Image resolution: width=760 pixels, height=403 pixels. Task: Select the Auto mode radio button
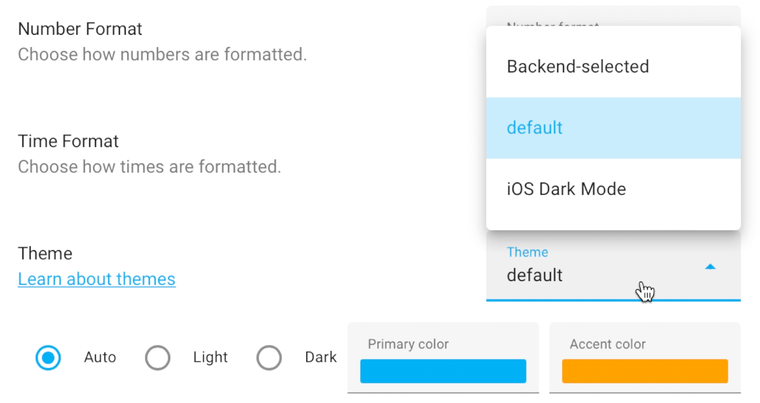(x=48, y=357)
